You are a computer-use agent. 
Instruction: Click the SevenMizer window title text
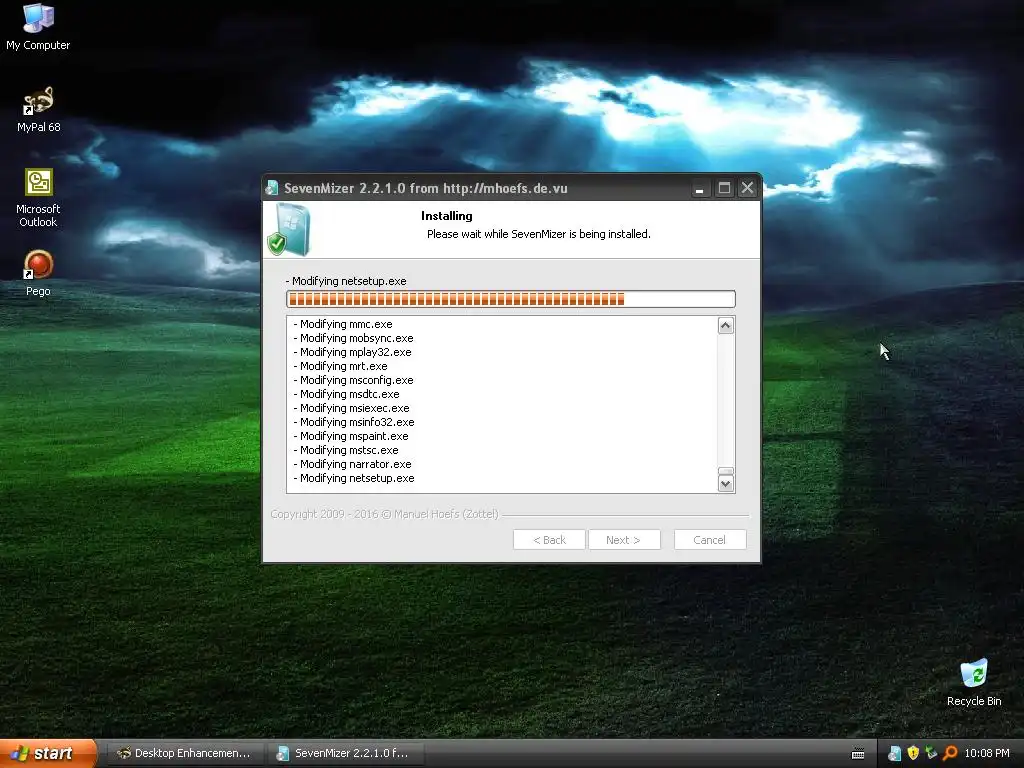(426, 189)
